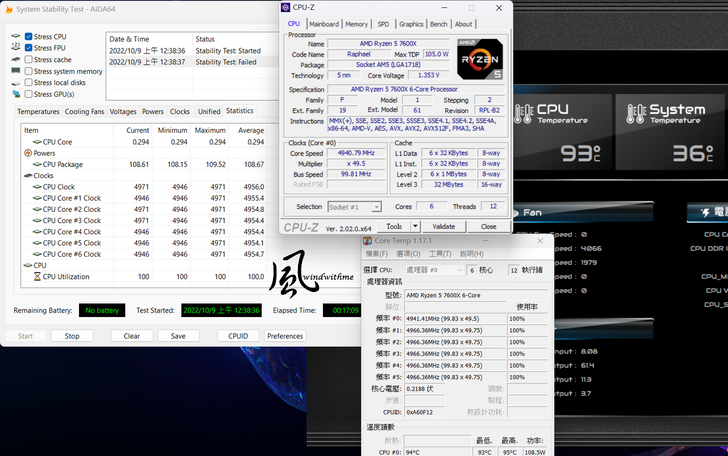The height and width of the screenshot is (456, 728).
Task: Open the Cooling Fans tab
Action: 84,111
